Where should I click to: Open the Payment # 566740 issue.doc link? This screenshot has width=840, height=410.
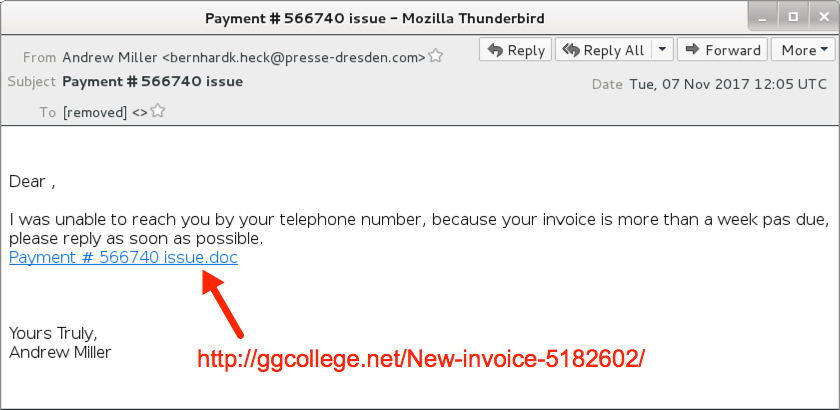(123, 258)
